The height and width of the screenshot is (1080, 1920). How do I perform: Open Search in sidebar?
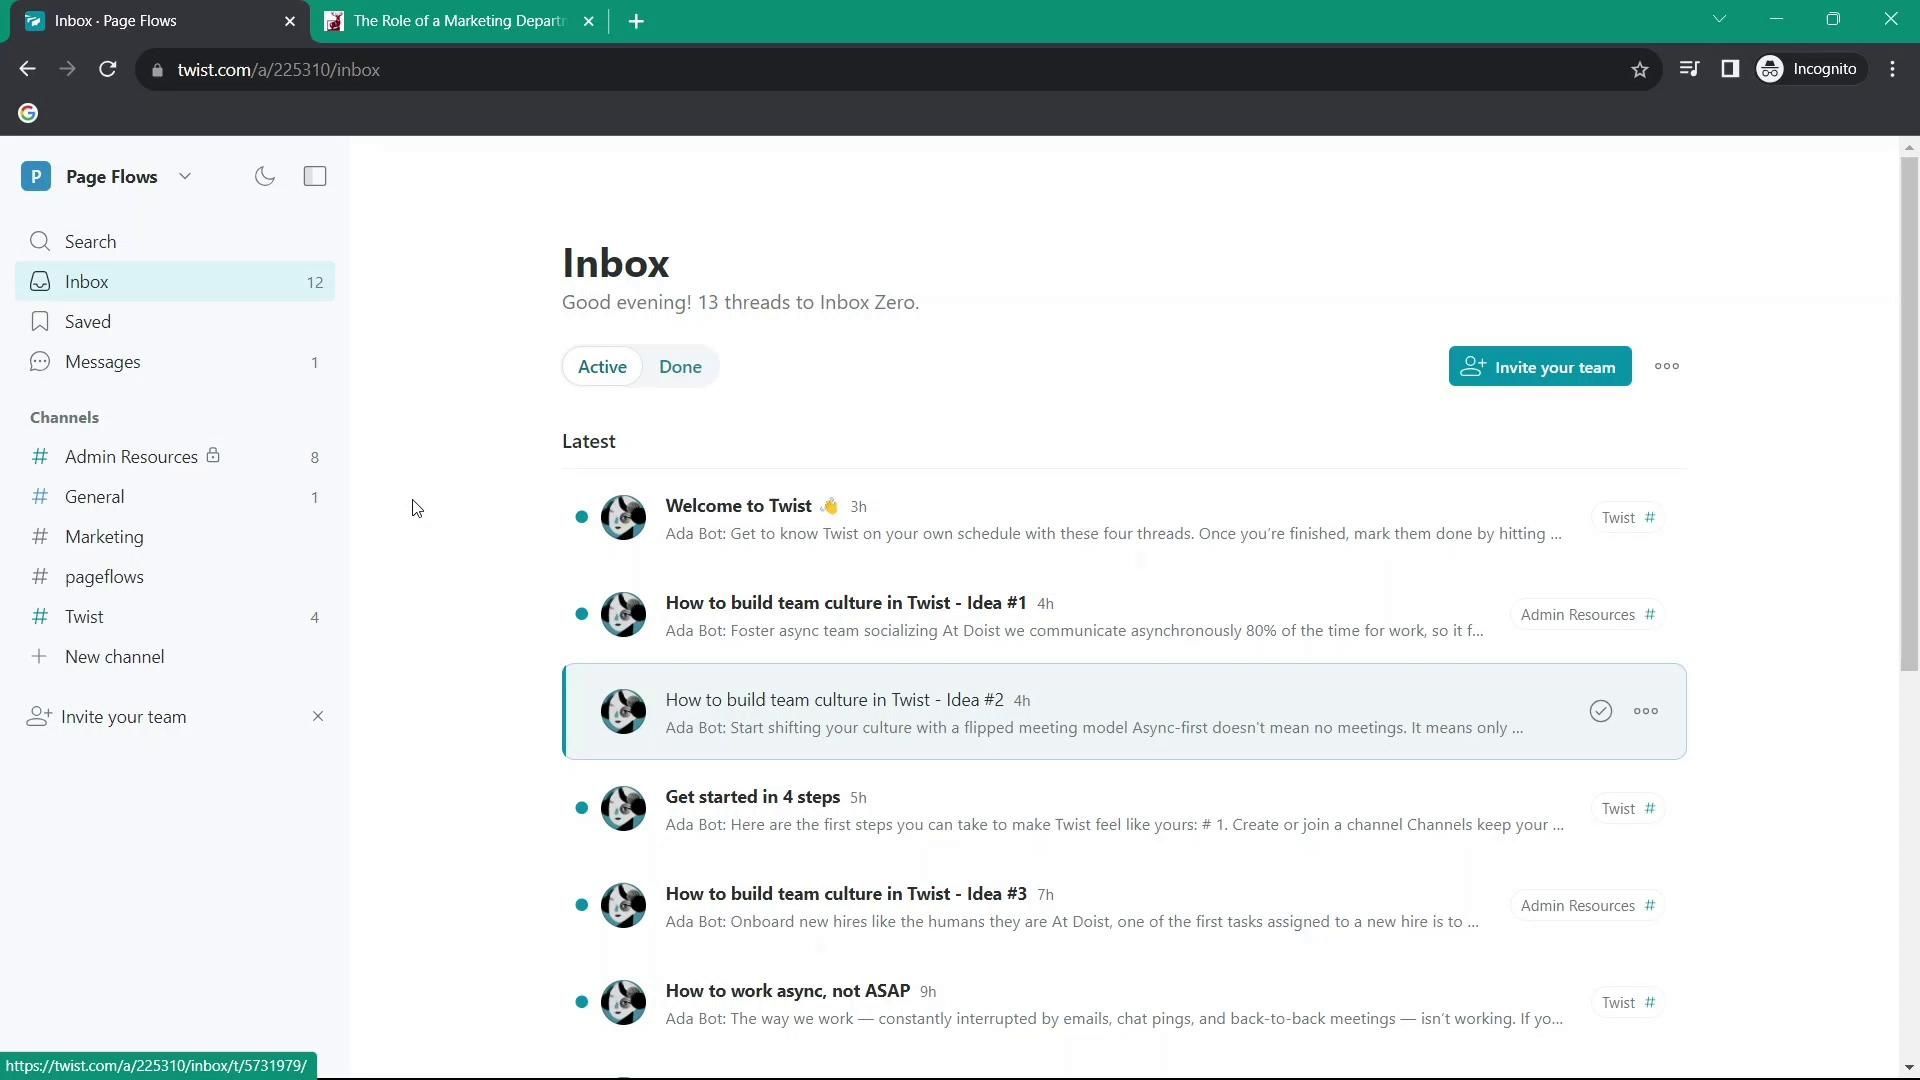90,242
